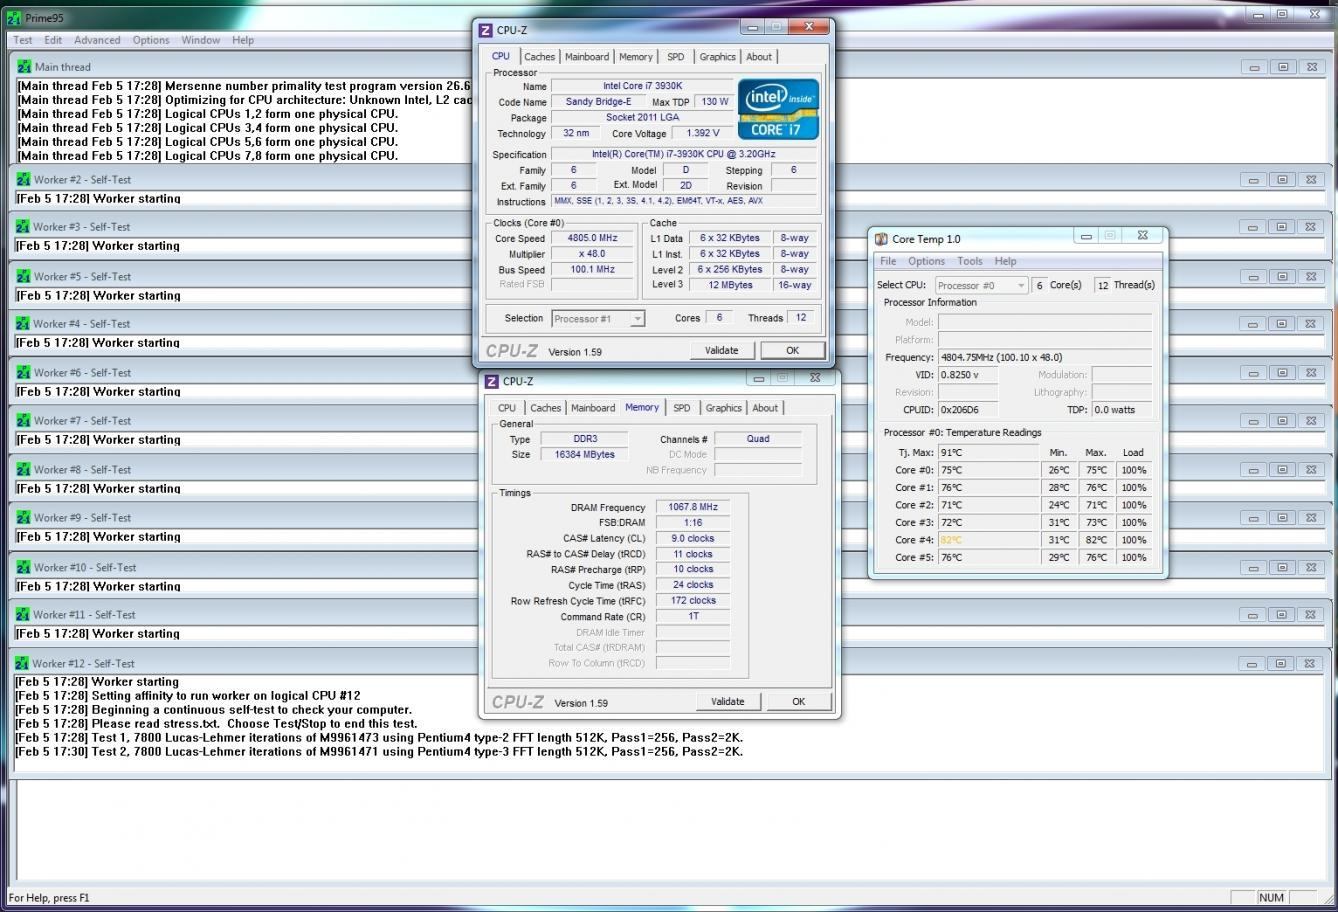The image size is (1338, 912).
Task: Open the Advanced menu in Prime95
Action: (97, 40)
